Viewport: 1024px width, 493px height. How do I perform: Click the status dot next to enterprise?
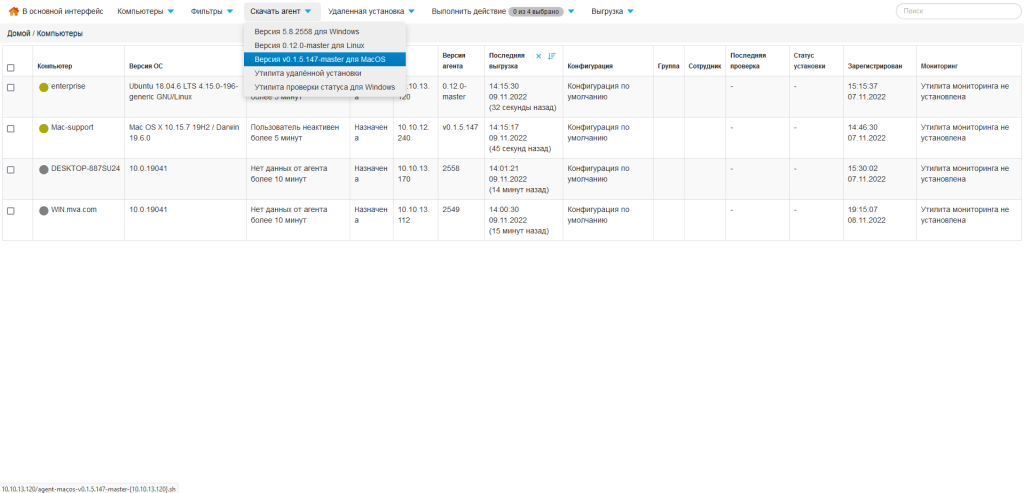coord(44,87)
